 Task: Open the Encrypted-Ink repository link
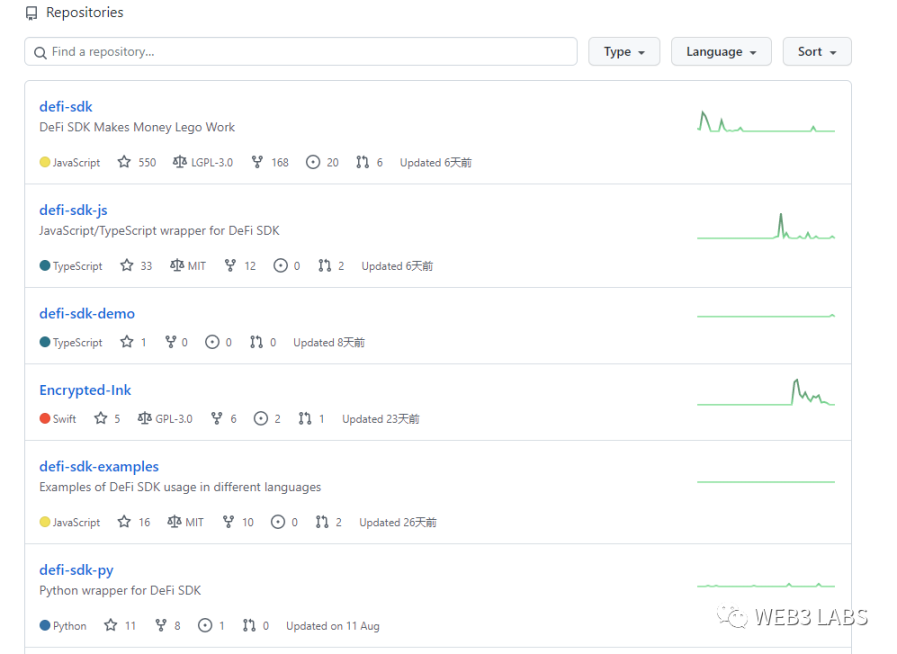(85, 390)
